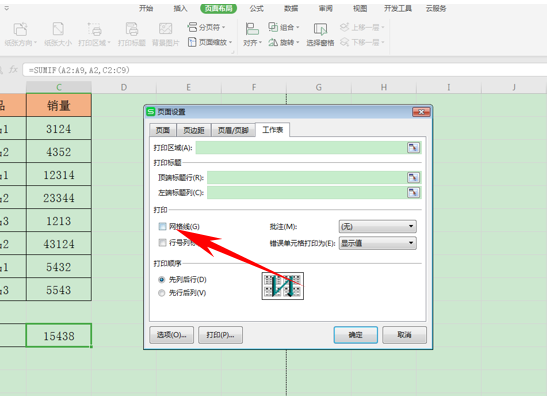
Task: Switch to the 工作表 tab
Action: pos(272,130)
